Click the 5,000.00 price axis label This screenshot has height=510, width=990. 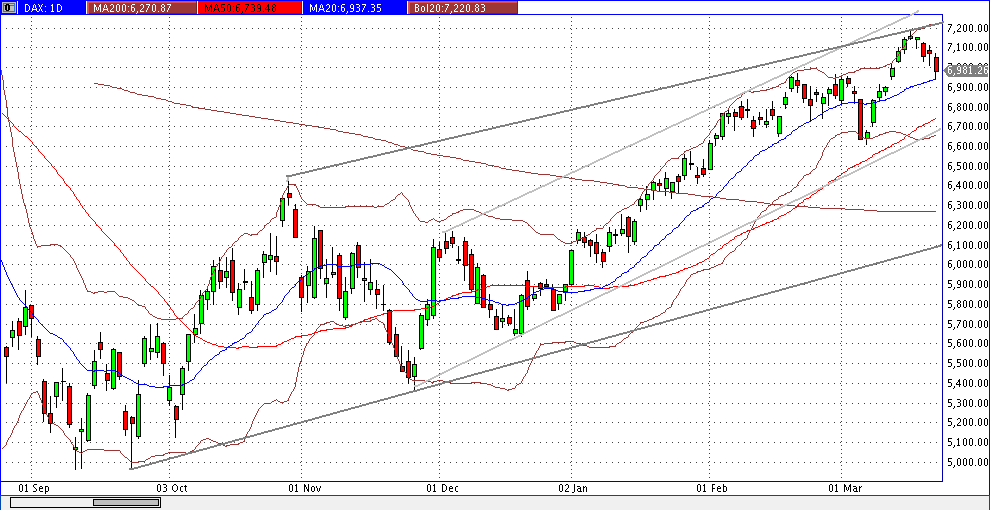pyautogui.click(x=967, y=462)
